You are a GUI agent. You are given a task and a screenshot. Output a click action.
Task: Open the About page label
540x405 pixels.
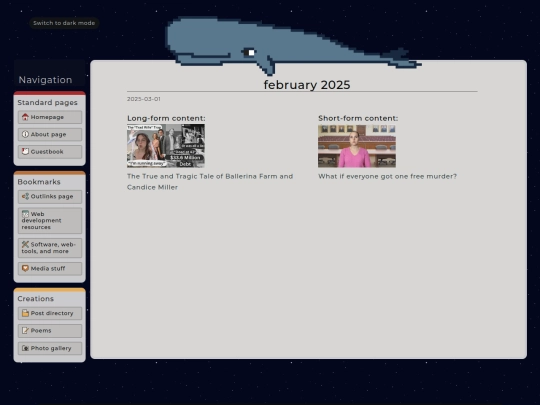coord(48,134)
